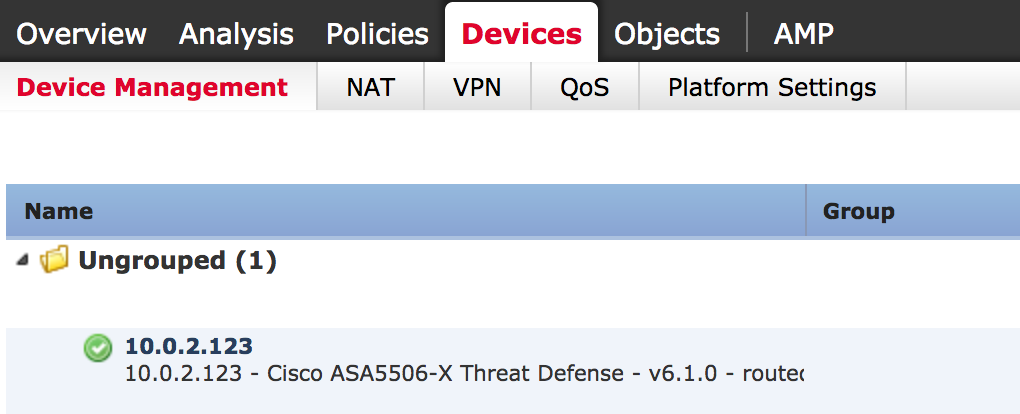Click the Ungrouped folder icon

point(54,262)
